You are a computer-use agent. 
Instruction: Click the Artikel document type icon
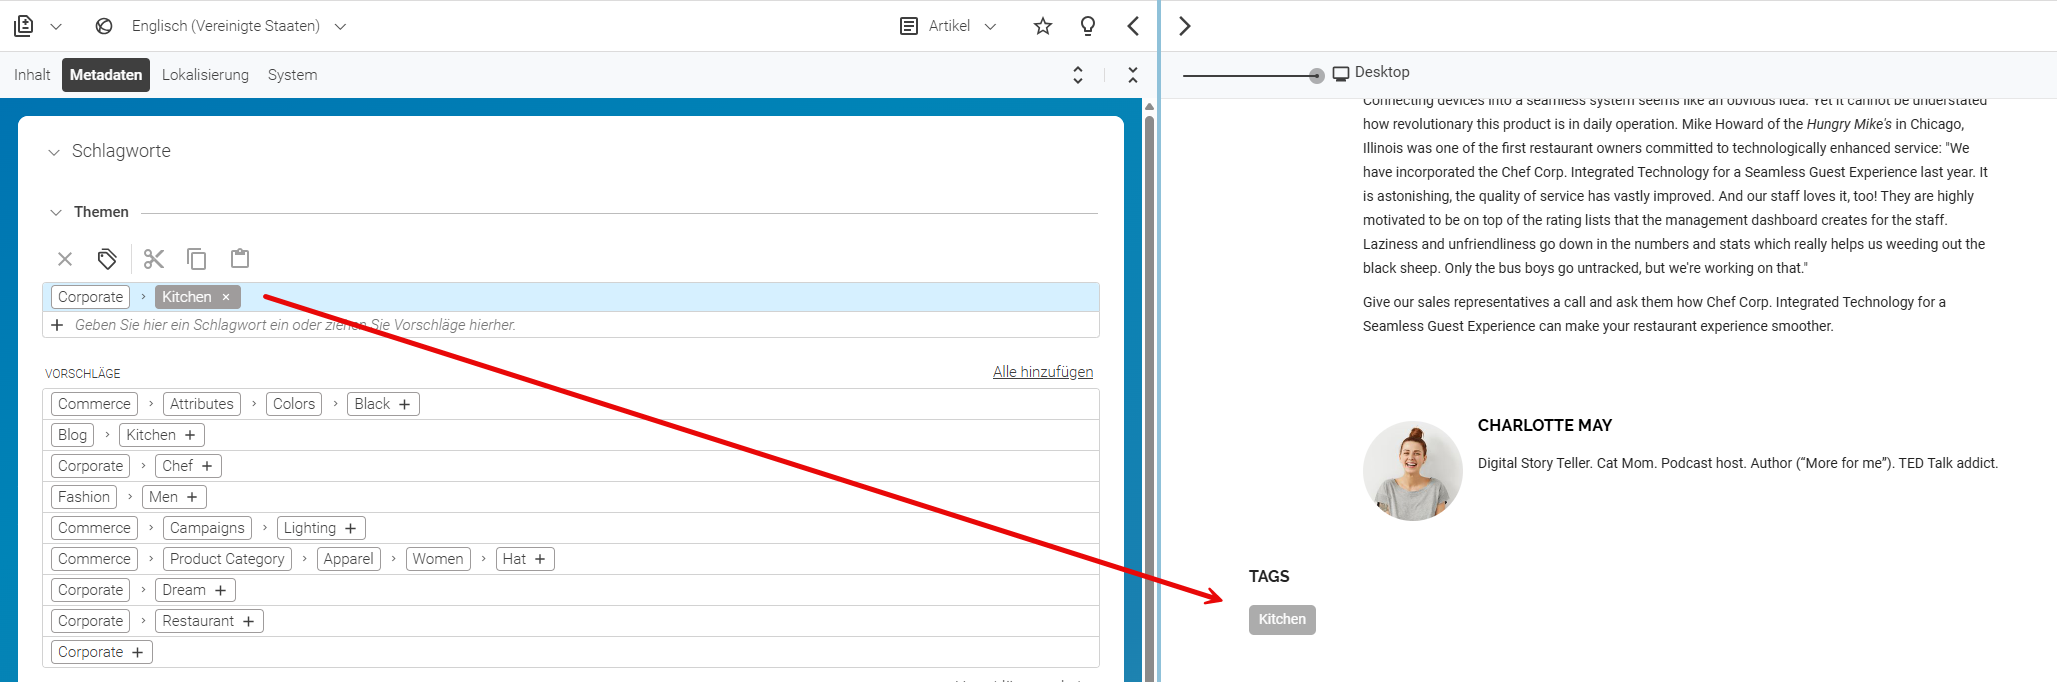[x=909, y=26]
